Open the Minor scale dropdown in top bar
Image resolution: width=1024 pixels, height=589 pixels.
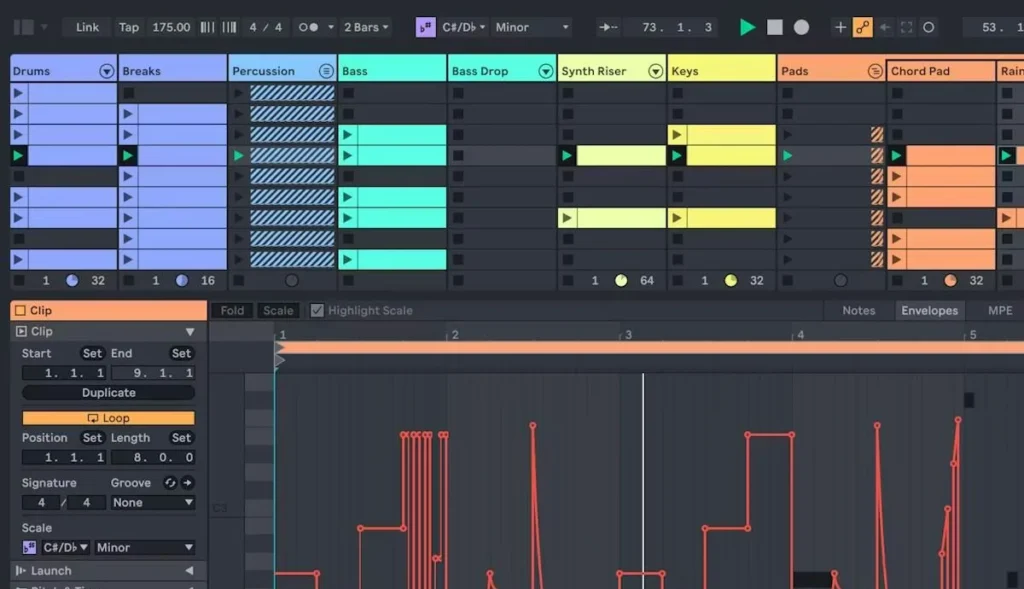[x=532, y=27]
